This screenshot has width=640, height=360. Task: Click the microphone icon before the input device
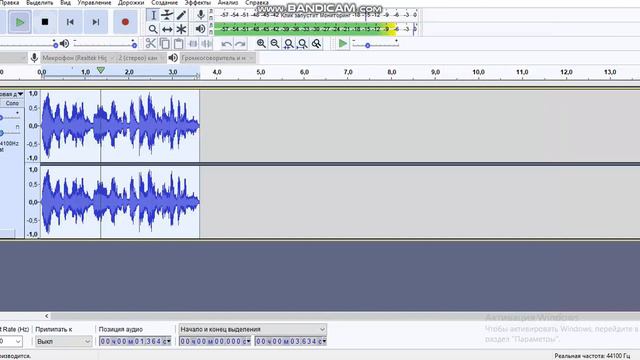34,58
